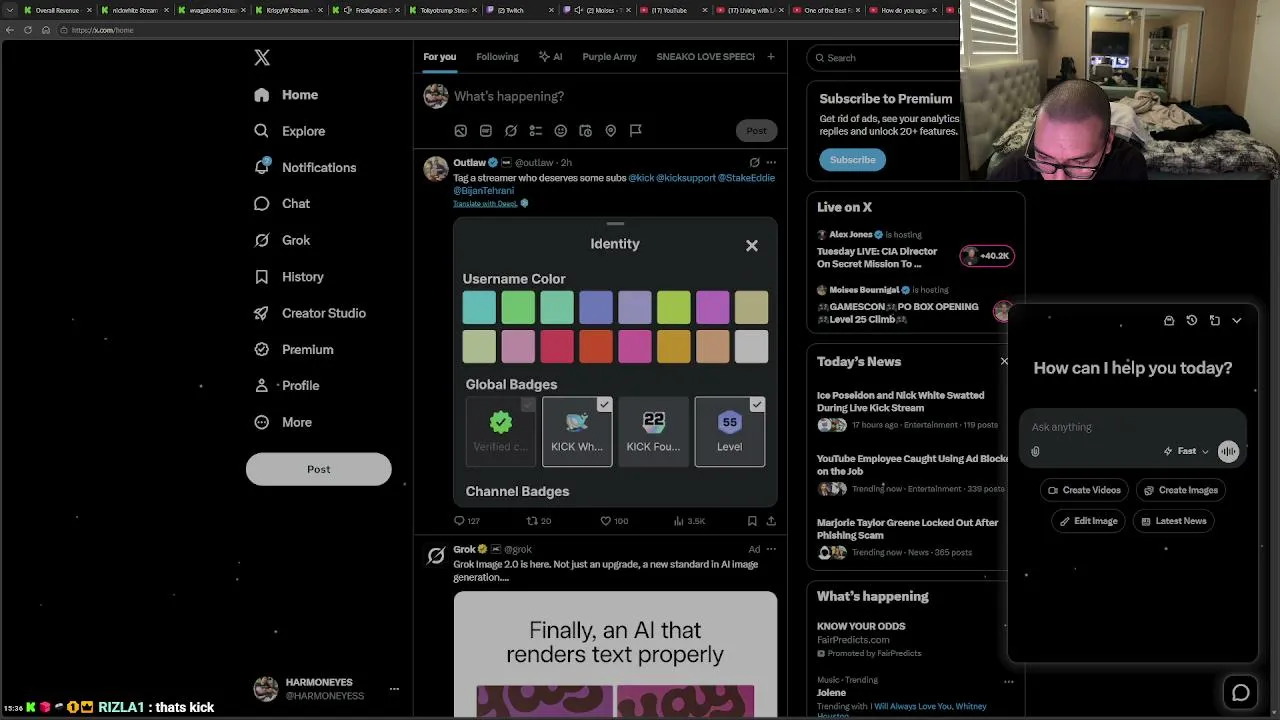Attach a file in Grok chat

[1036, 452]
